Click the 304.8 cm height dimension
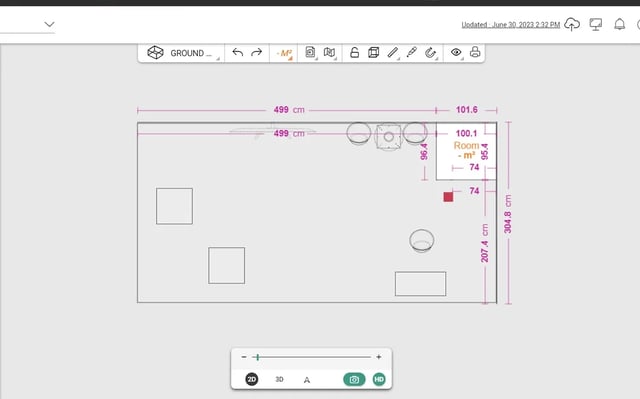Viewport: 640px width, 399px height. click(507, 214)
